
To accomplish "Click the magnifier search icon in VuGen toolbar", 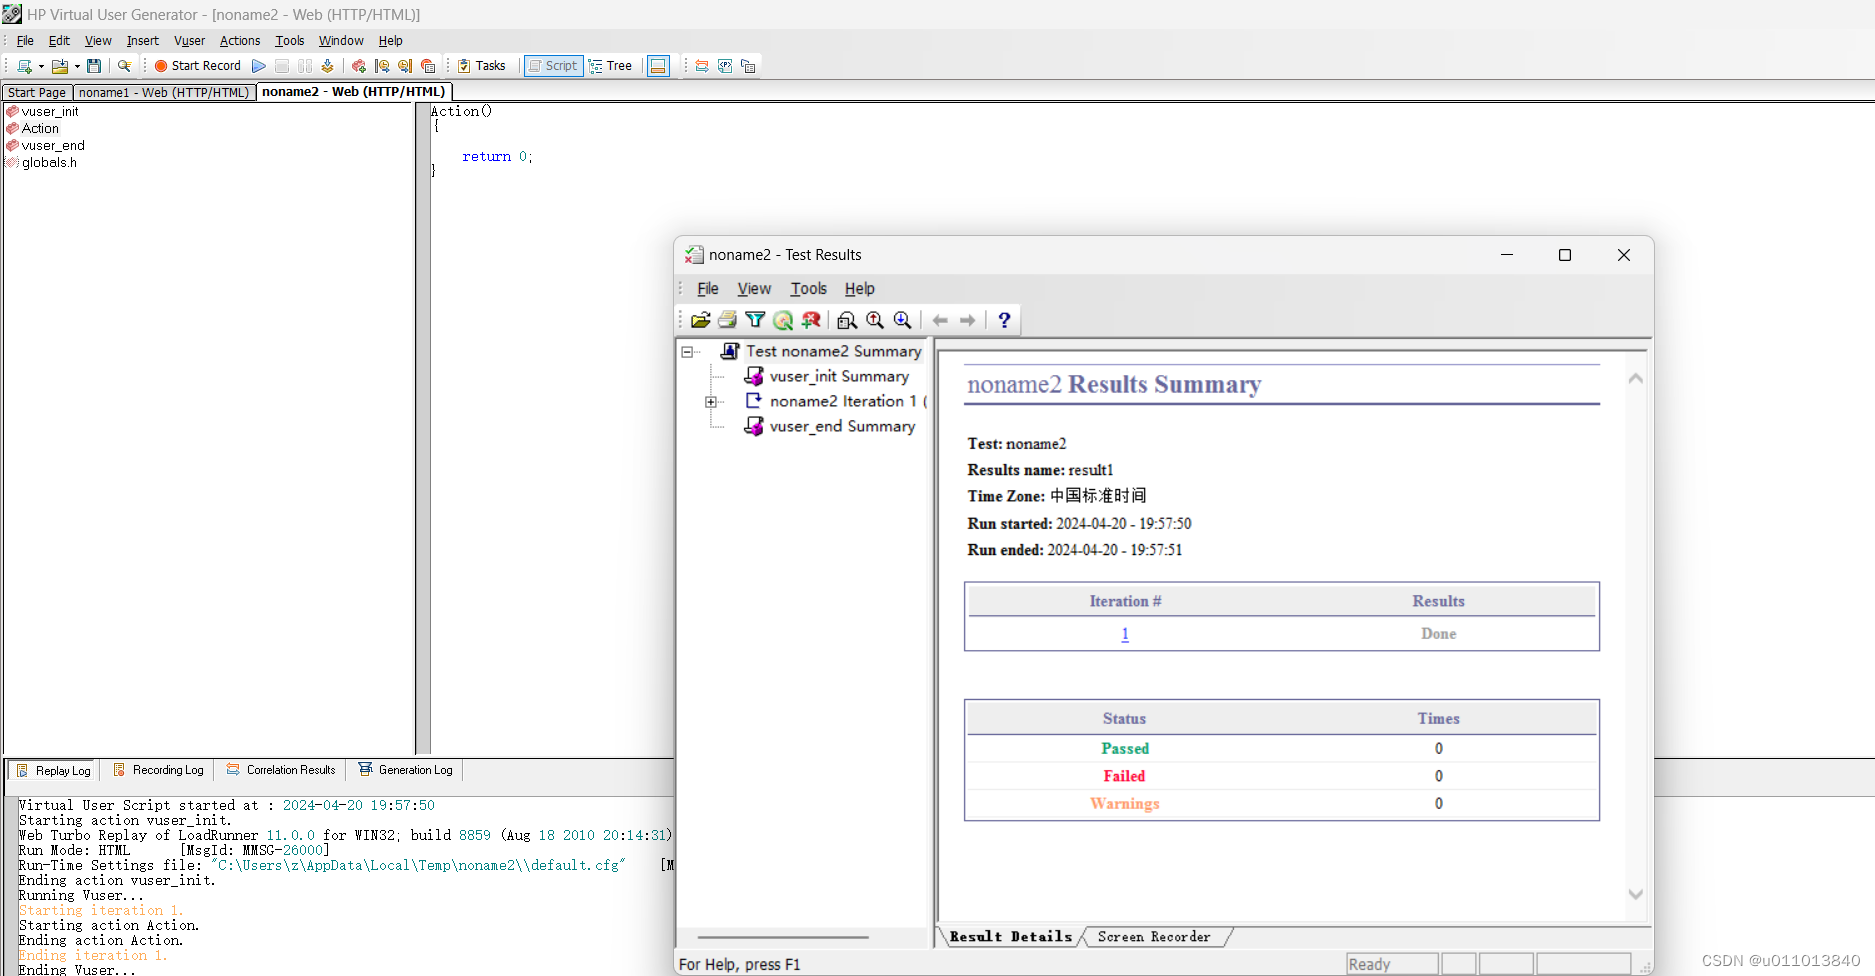I will click(x=124, y=66).
